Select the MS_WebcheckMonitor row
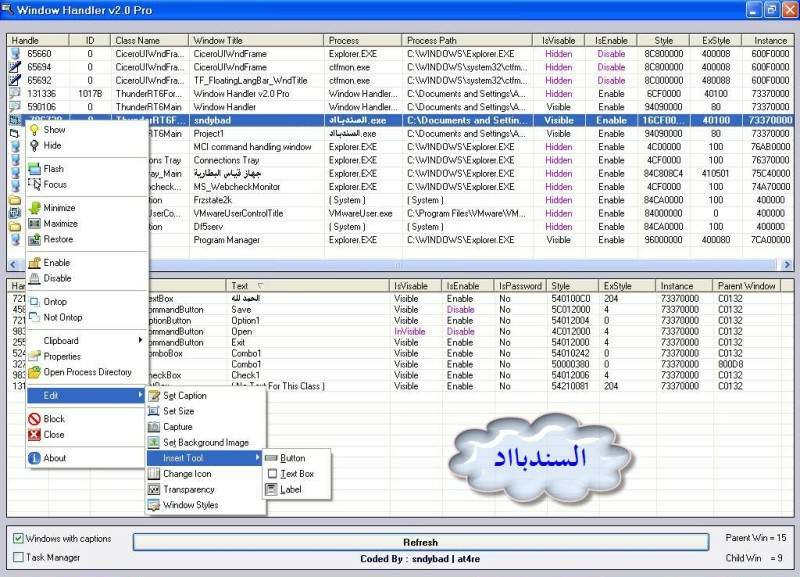Viewport: 800px width, 577px height. [400, 187]
